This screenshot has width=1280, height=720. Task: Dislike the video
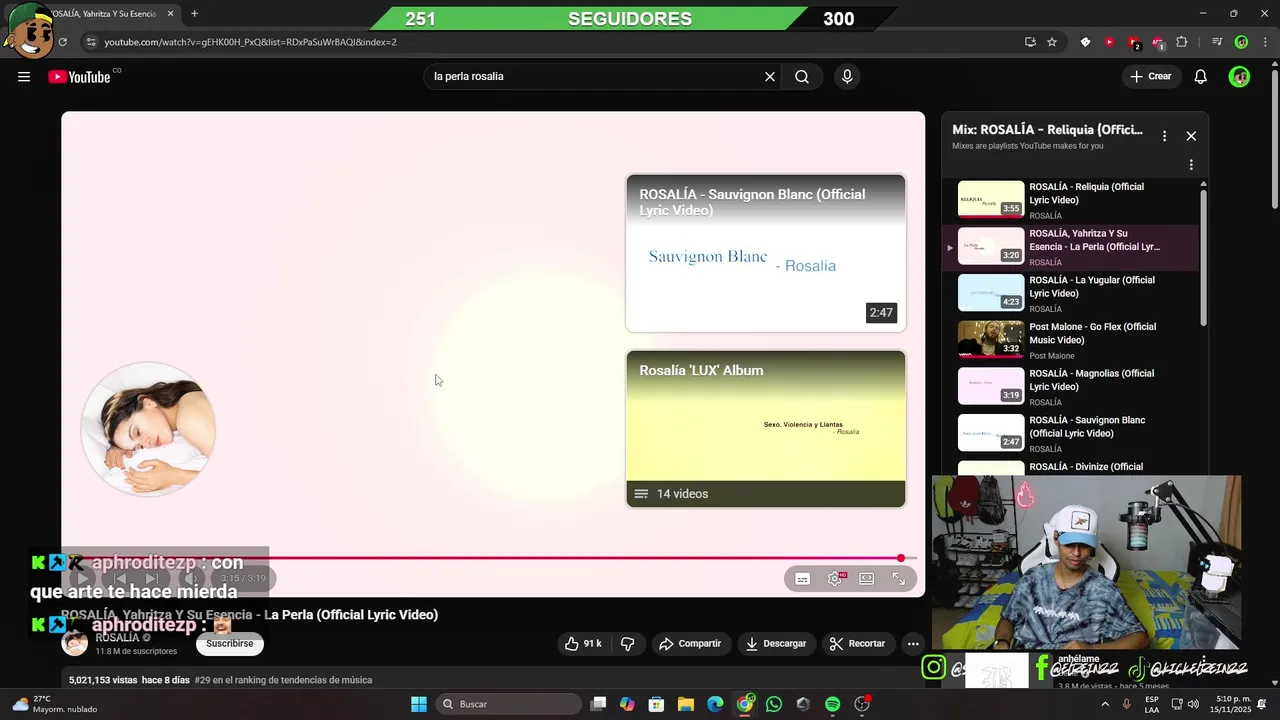click(x=627, y=644)
